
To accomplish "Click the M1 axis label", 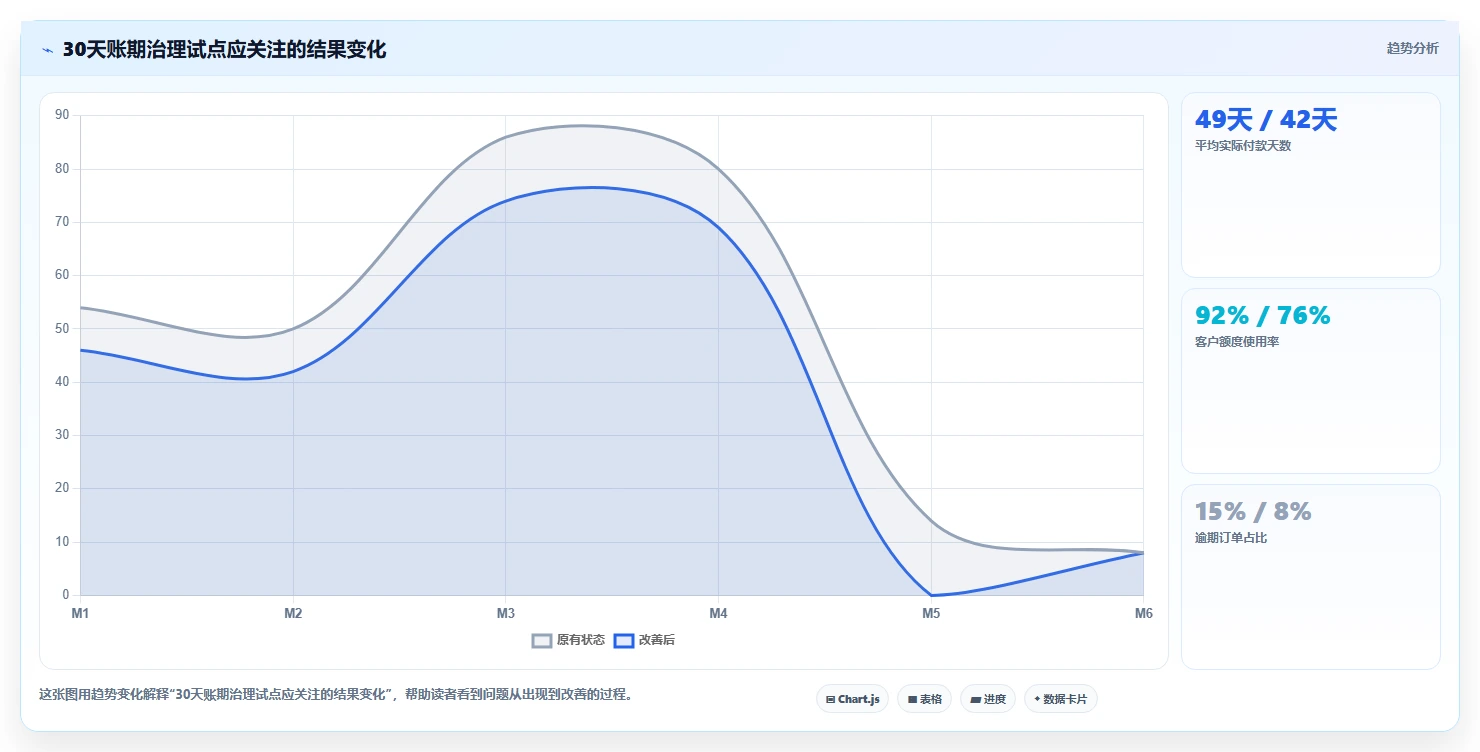I will tap(80, 614).
